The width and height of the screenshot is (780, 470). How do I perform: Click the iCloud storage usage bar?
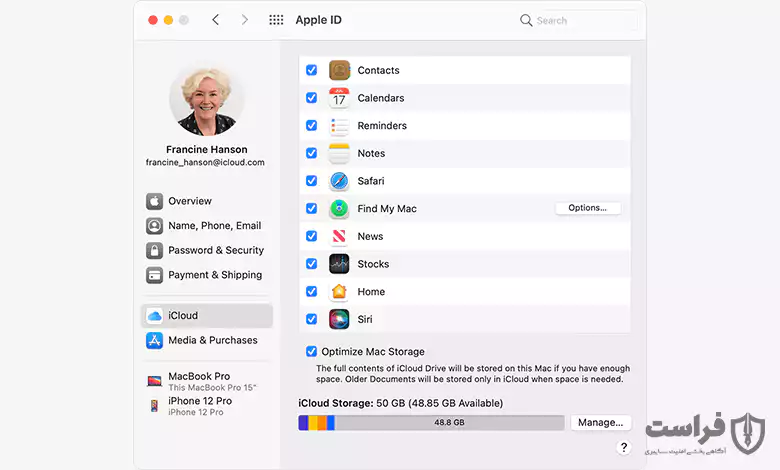(x=431, y=423)
